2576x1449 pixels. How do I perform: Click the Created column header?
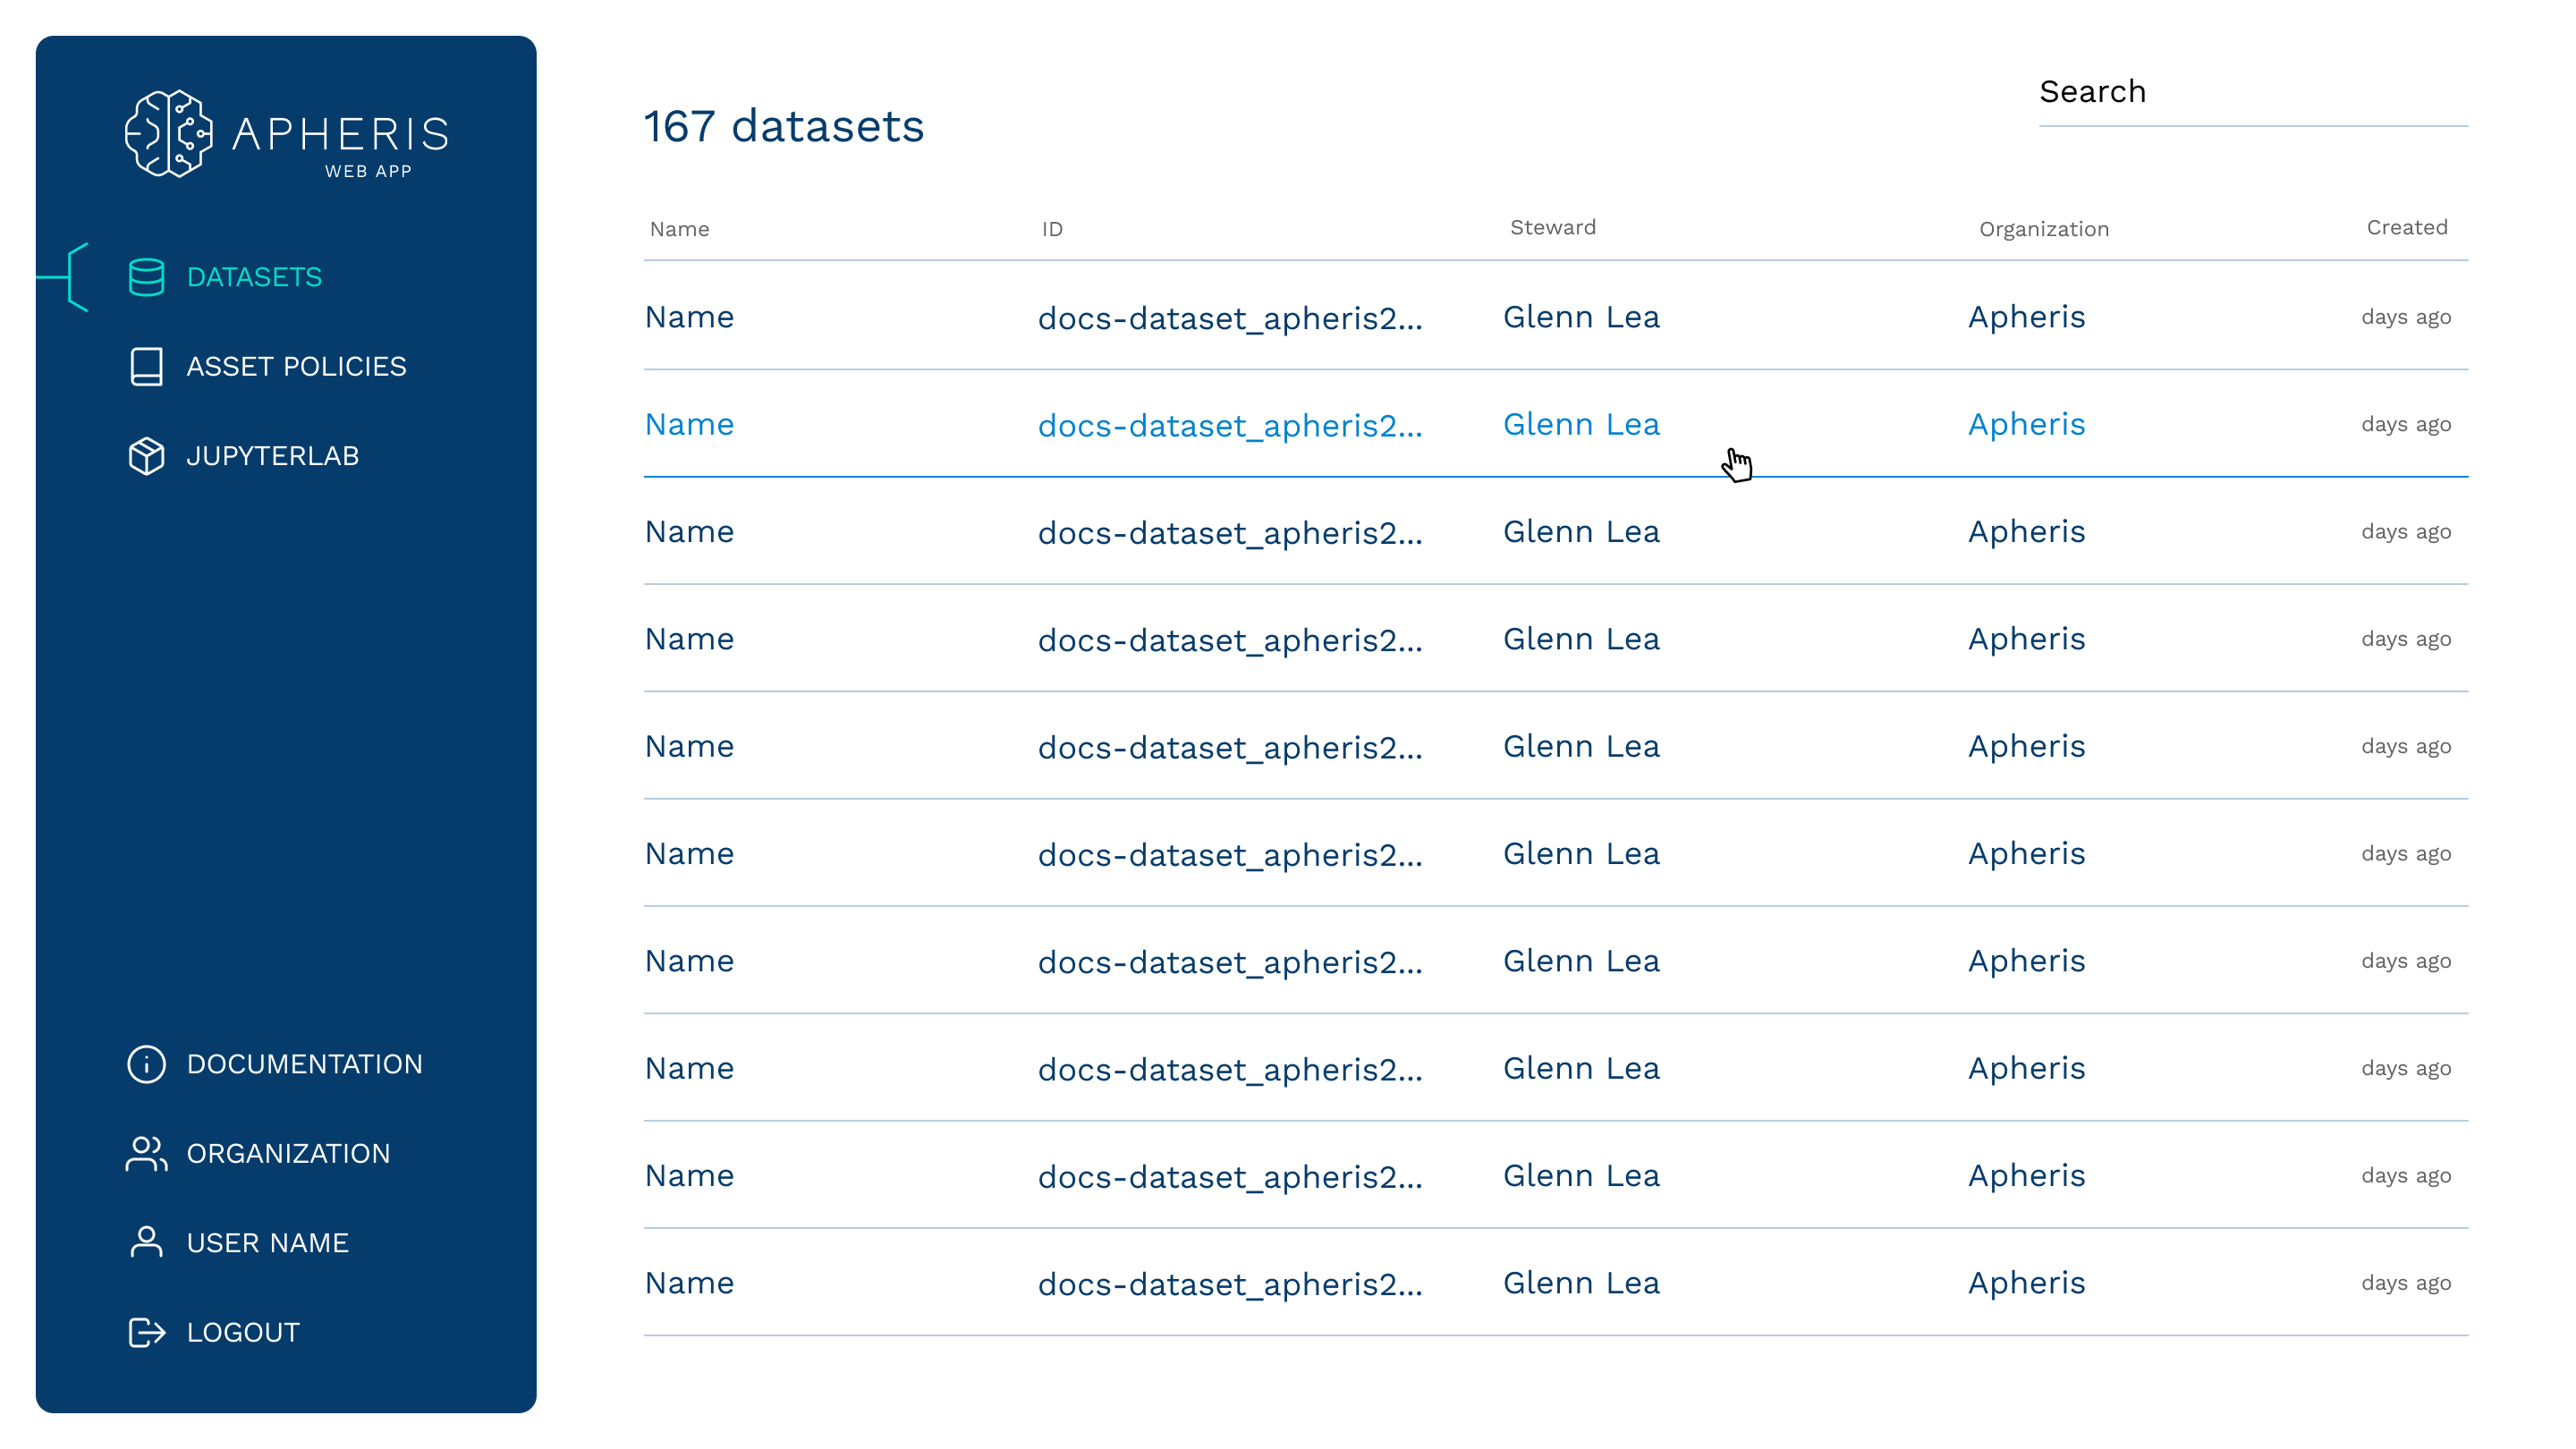(x=2406, y=228)
